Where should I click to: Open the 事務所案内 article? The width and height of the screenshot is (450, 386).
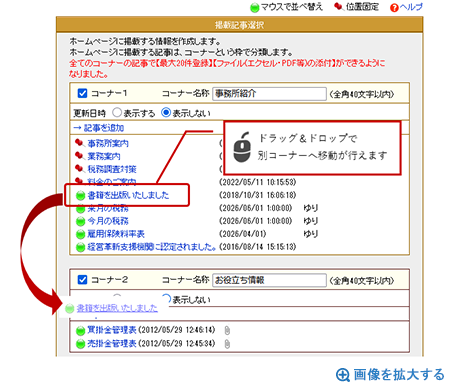click(x=108, y=143)
